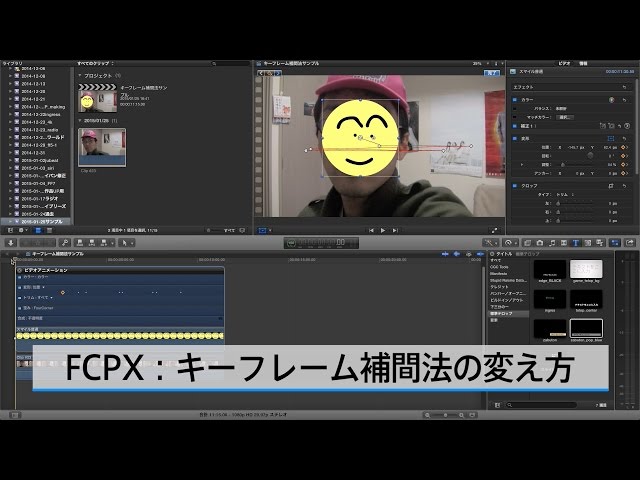The height and width of the screenshot is (480, 640).
Task: Select the arrow Select tool in toolbar
Action: pyautogui.click(x=125, y=243)
